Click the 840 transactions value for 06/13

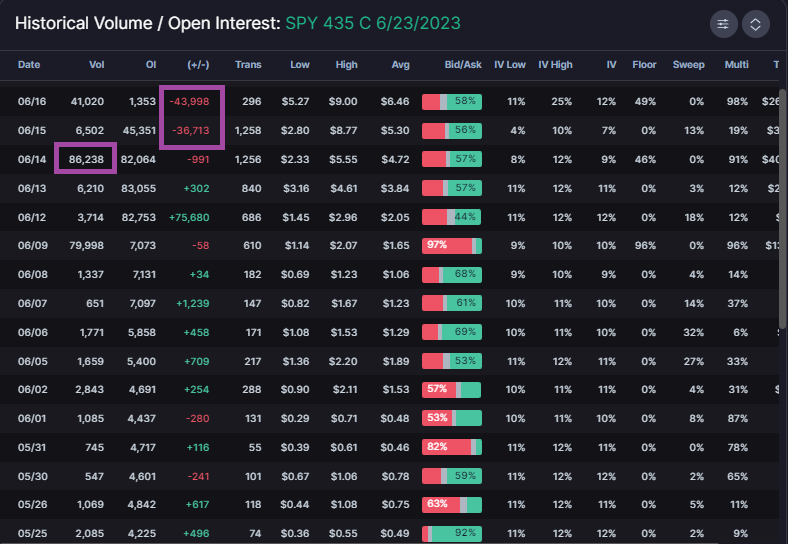click(251, 189)
